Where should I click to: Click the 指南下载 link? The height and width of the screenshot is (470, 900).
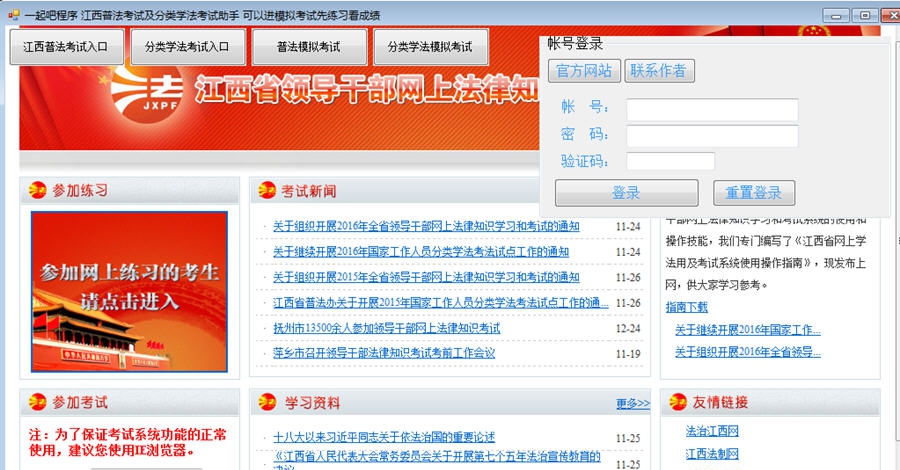point(686,307)
